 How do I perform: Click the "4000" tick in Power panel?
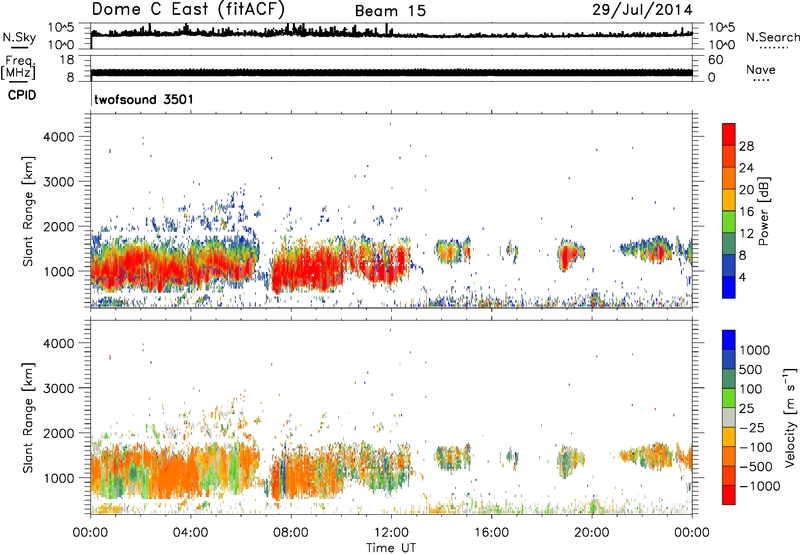click(59, 137)
